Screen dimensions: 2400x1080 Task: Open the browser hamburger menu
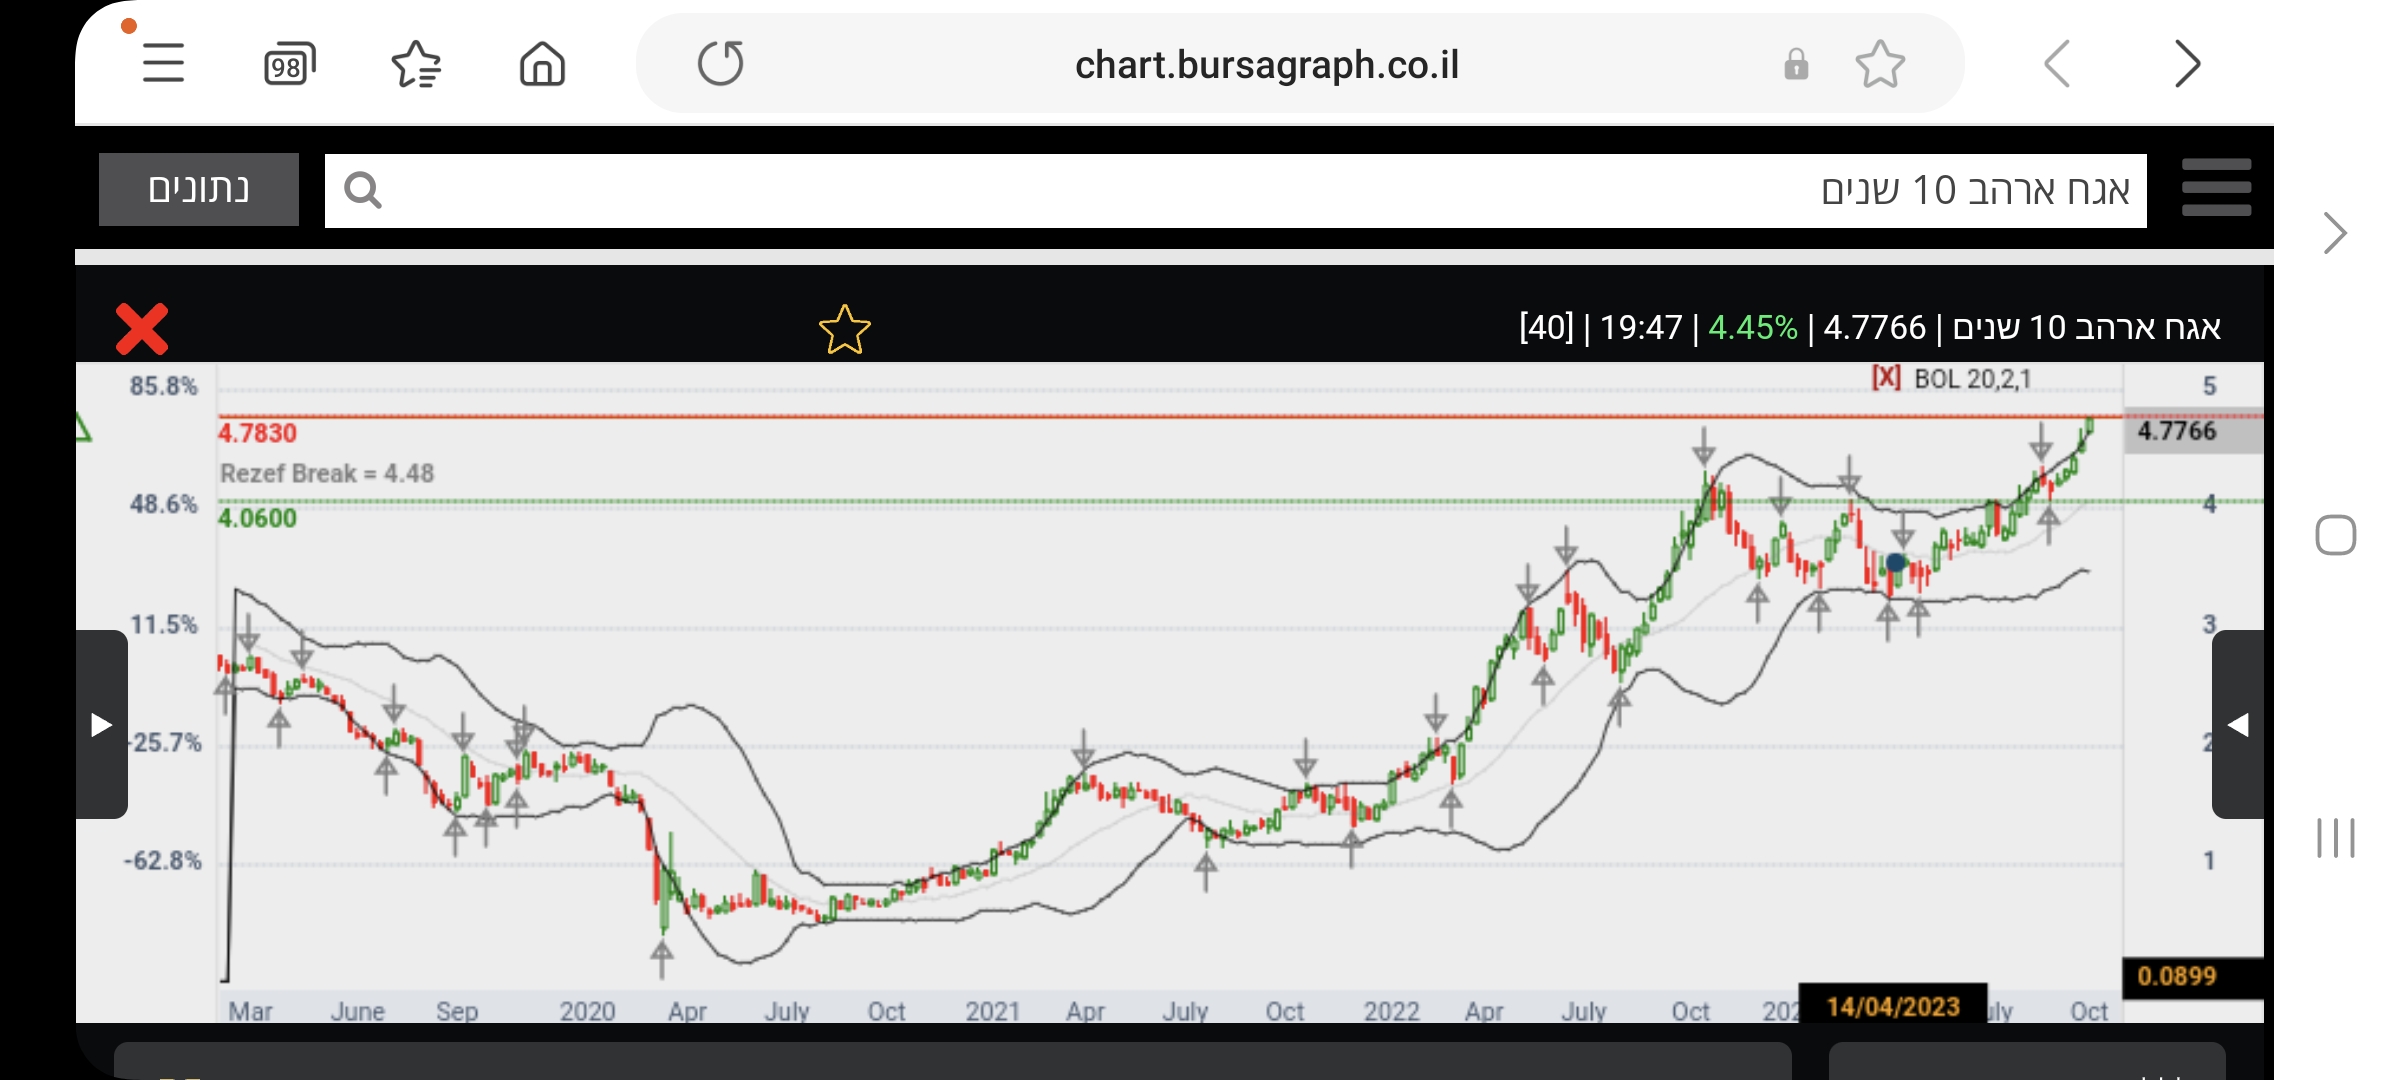tap(163, 64)
